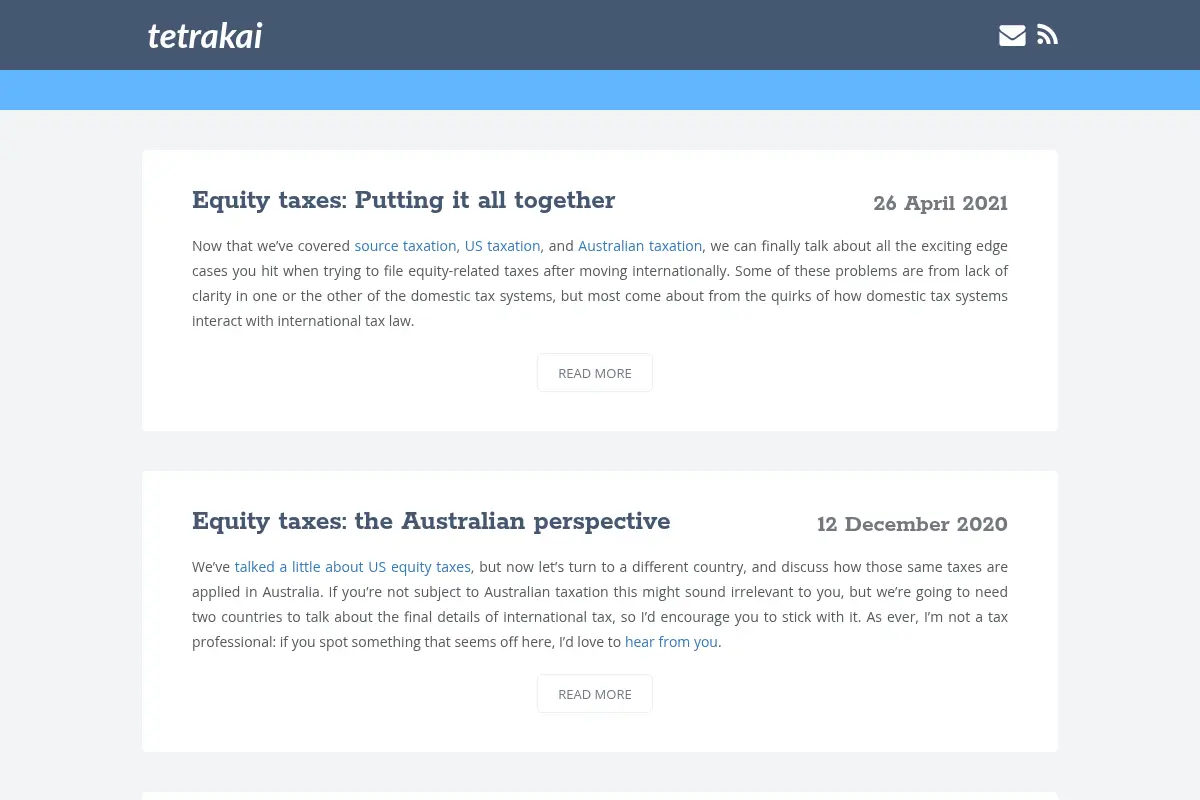Open post 'Equity taxes: the Australian perspective'

tap(431, 521)
